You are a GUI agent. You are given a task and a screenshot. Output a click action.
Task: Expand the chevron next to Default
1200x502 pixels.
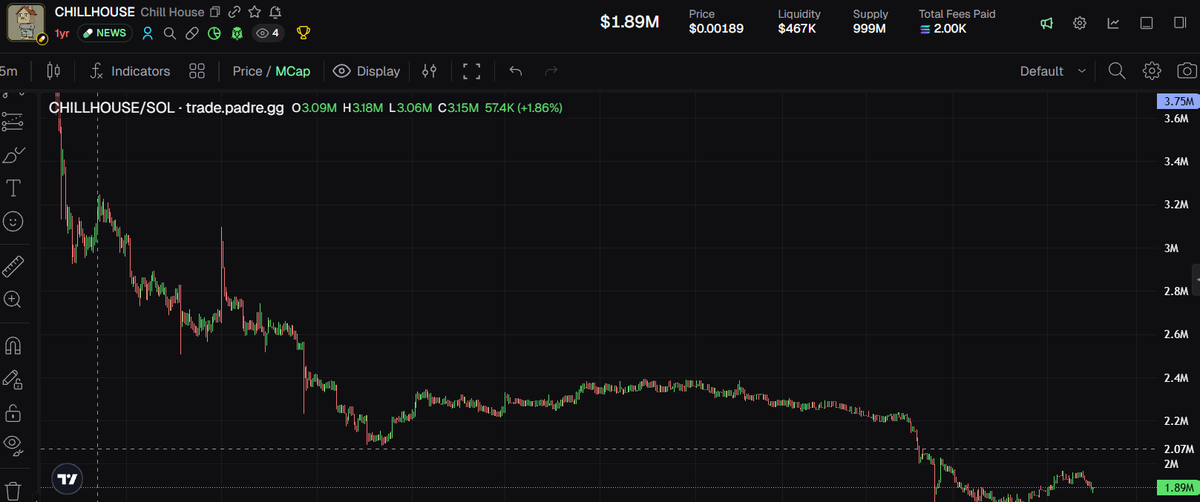(1082, 71)
